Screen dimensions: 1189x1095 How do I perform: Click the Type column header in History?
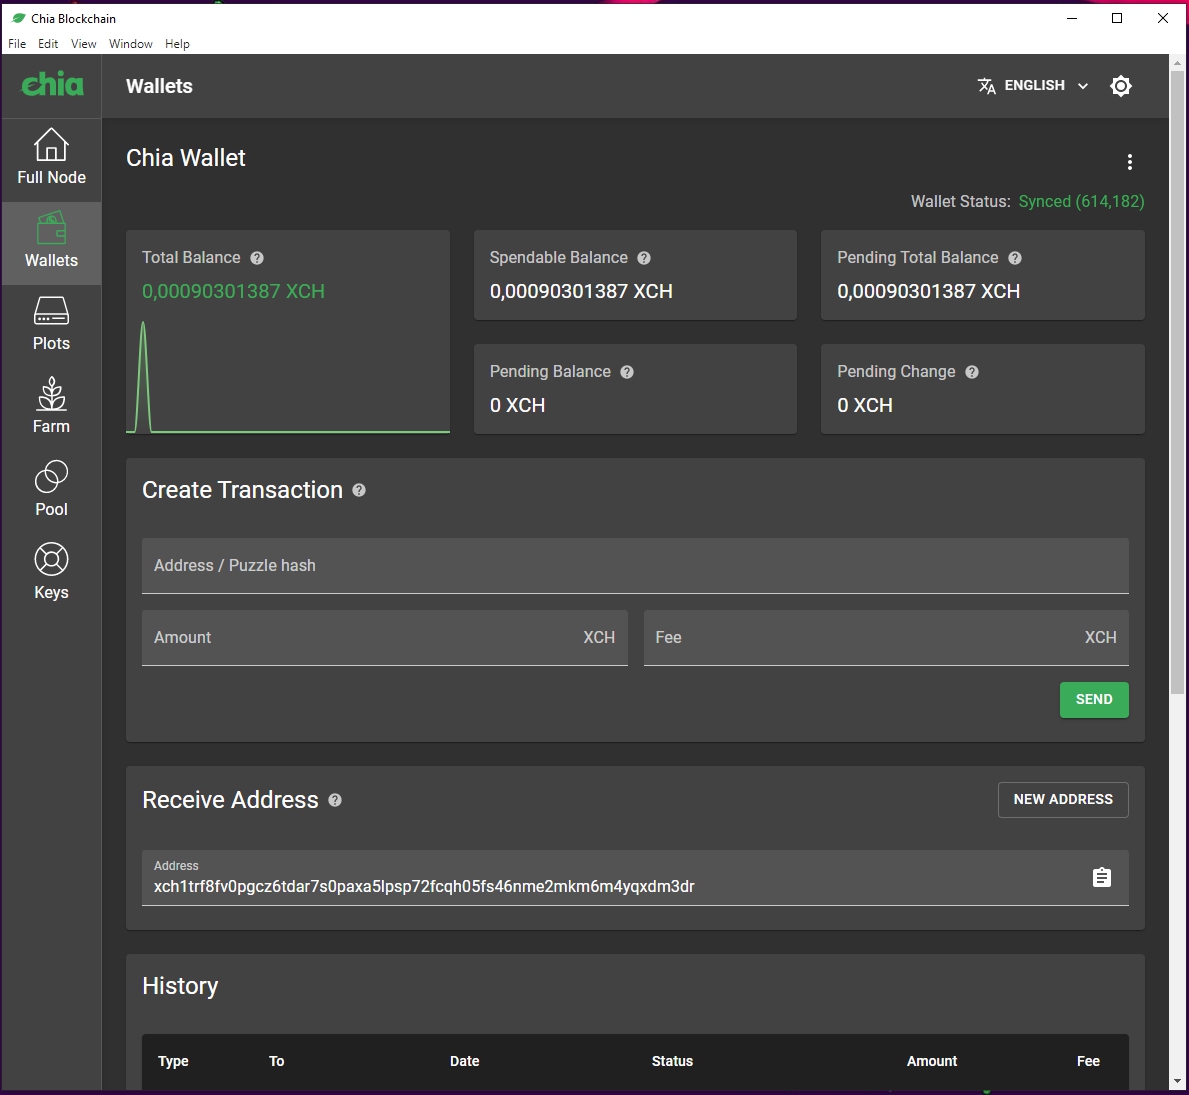pyautogui.click(x=173, y=1061)
